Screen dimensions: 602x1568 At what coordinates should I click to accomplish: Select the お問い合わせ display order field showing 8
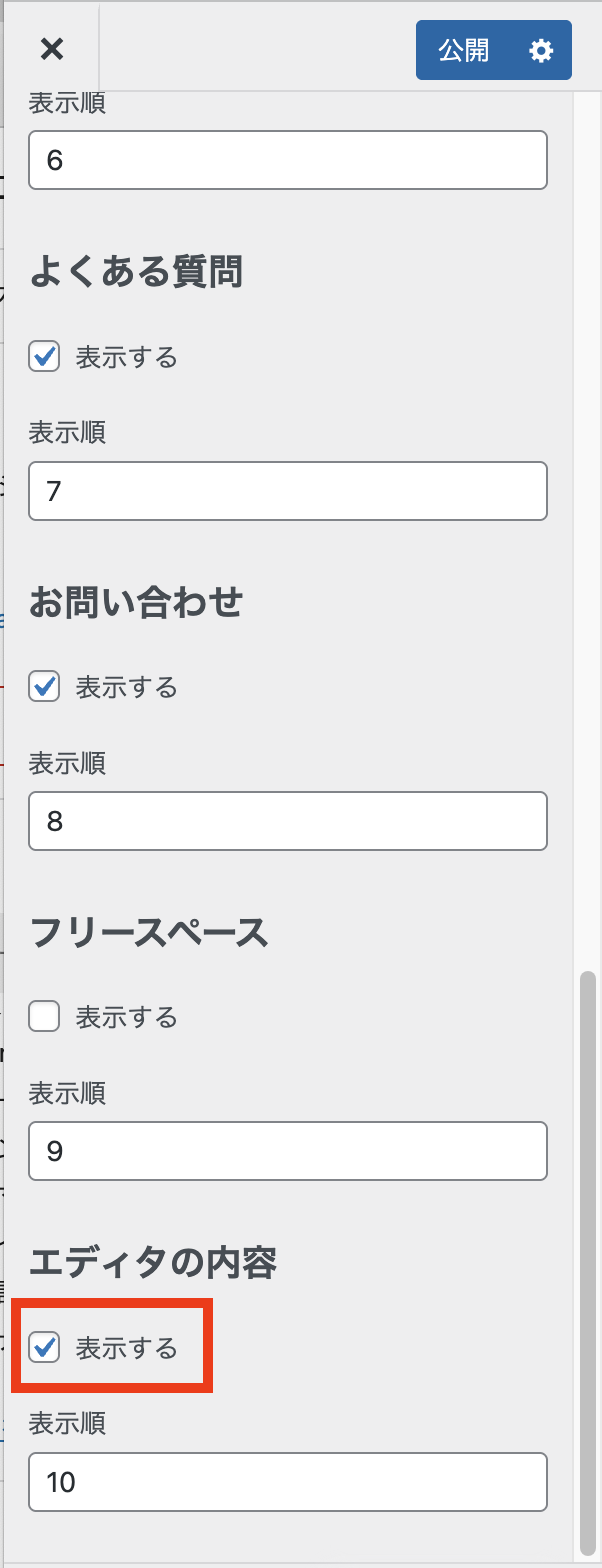click(x=288, y=821)
